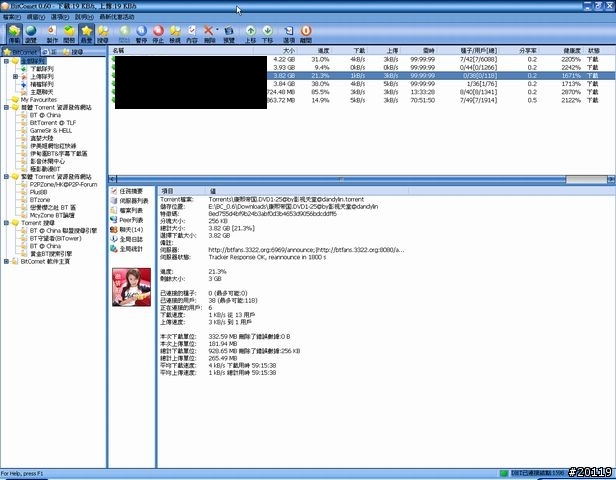The width and height of the screenshot is (616, 480).
Task: Switch to the BitComet sidebar tab
Action: point(20,52)
